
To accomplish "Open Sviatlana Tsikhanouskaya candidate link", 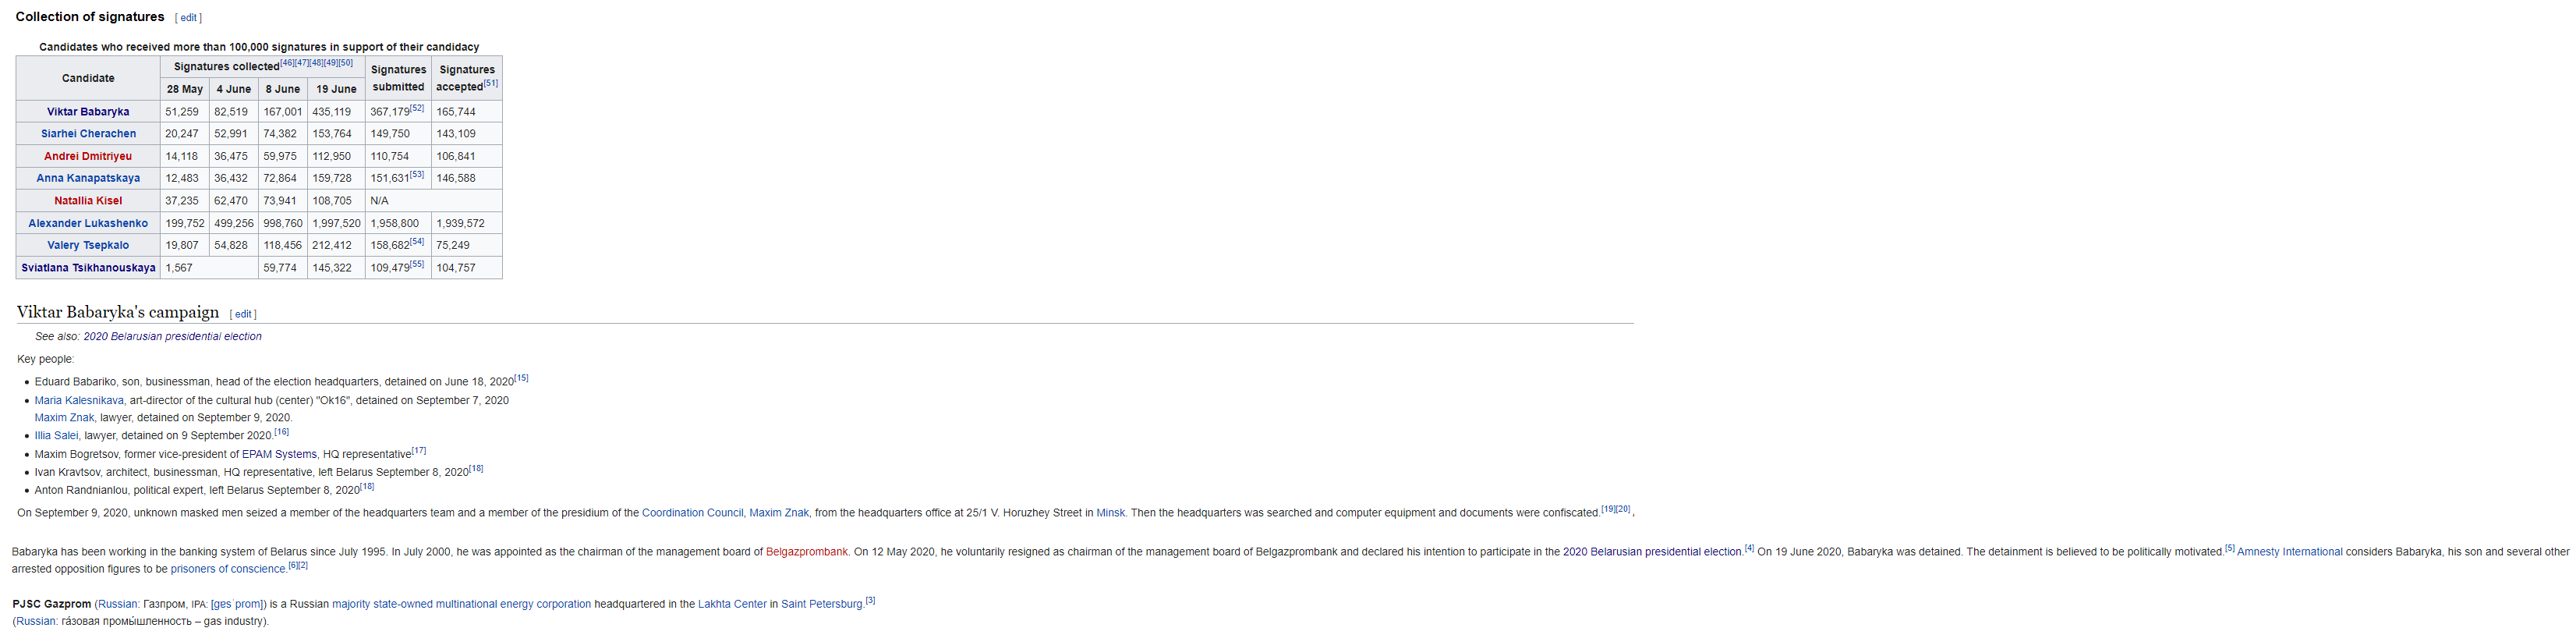I will [88, 268].
